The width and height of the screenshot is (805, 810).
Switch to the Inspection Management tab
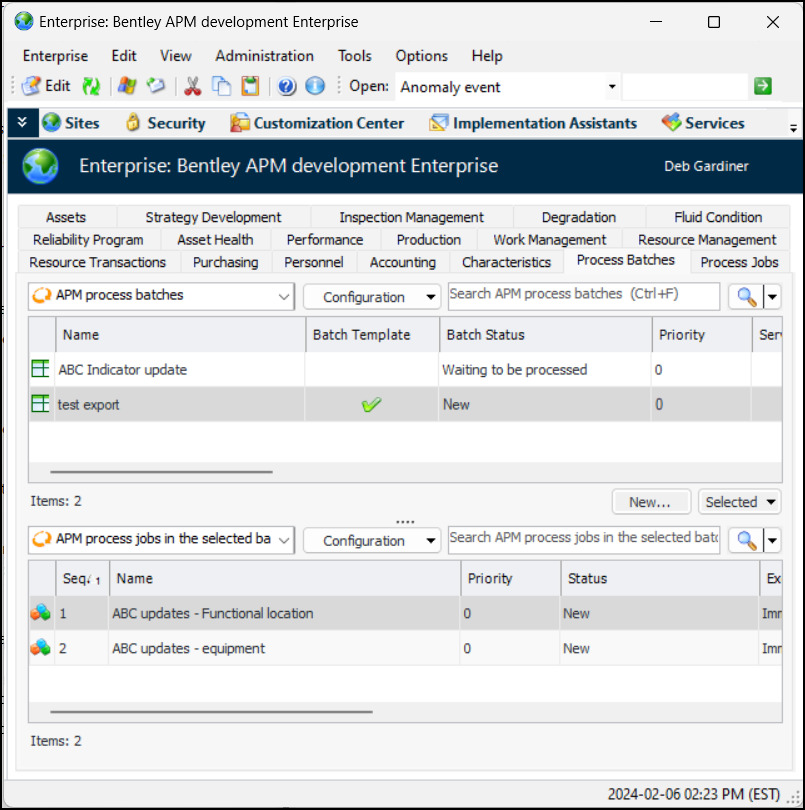[411, 217]
